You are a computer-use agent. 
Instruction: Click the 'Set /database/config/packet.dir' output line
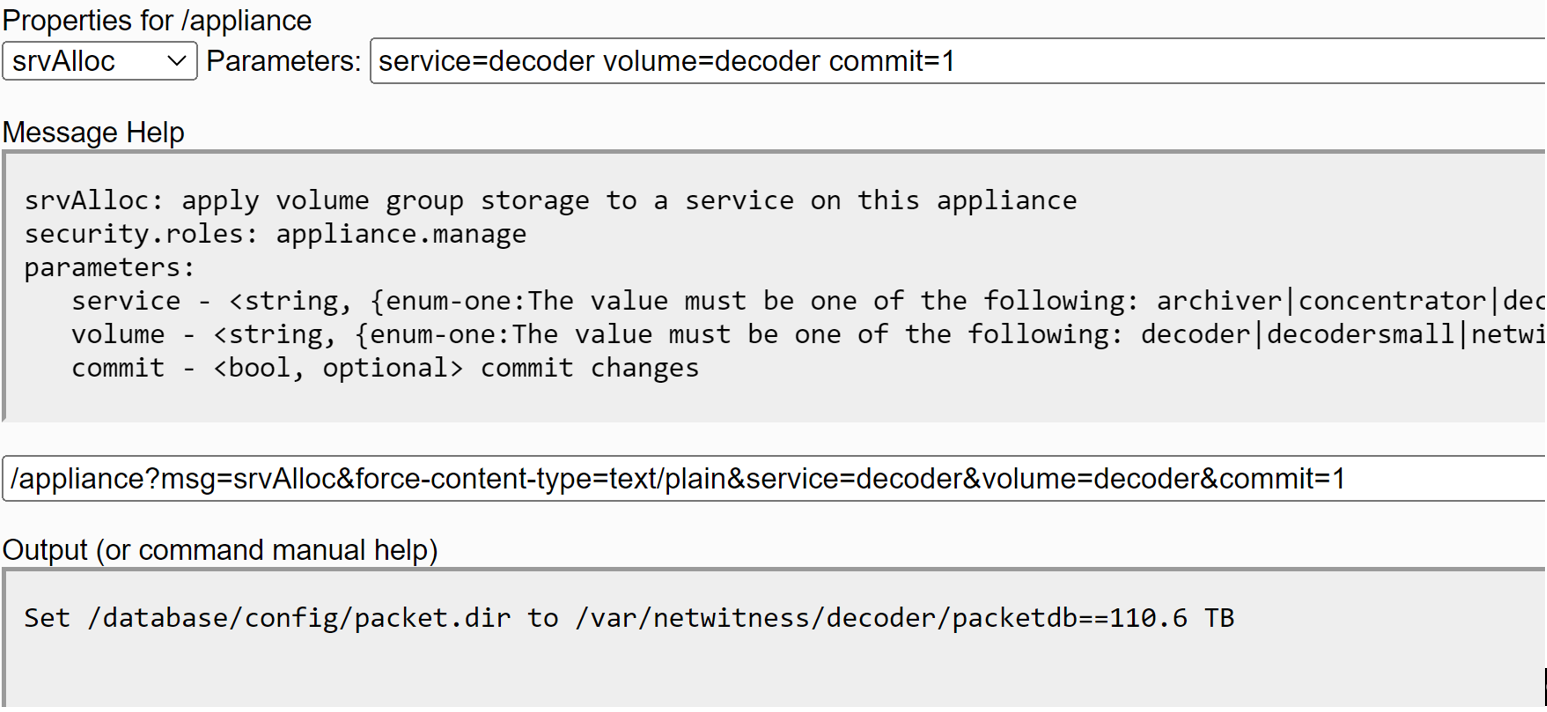point(629,618)
